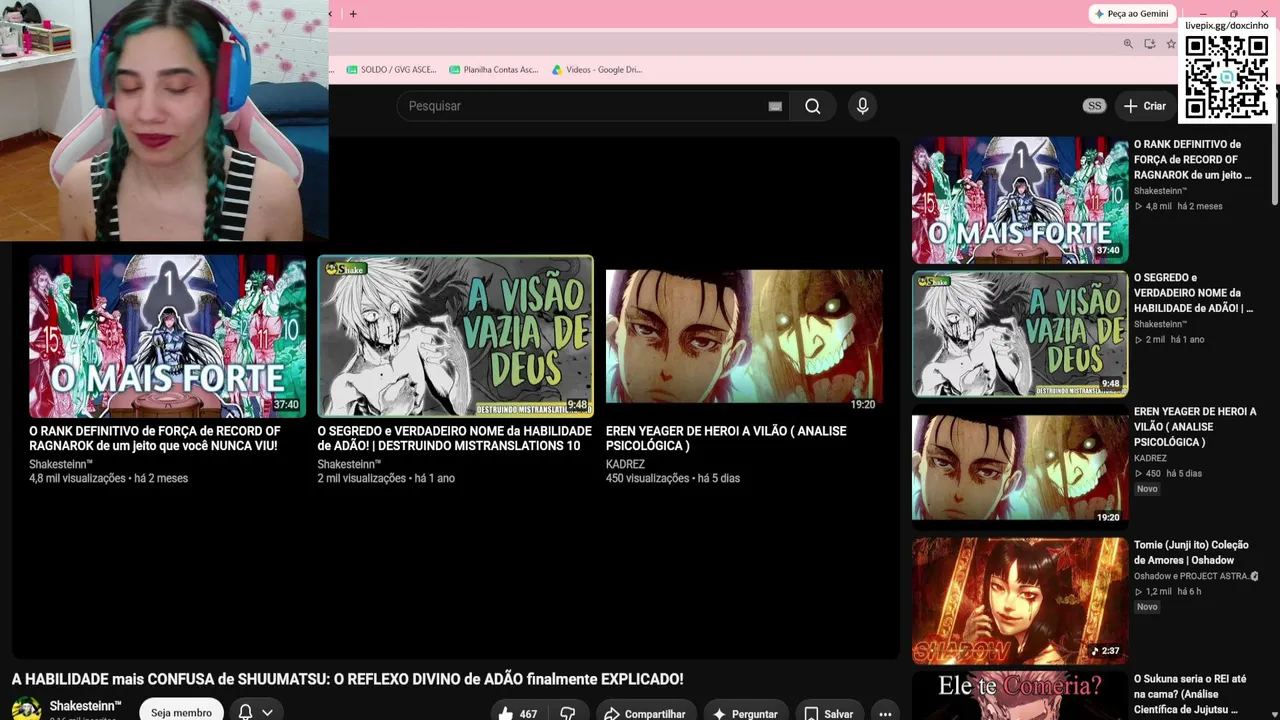Click end-screen title O RANK DEFINITIVO de FORÇA
The image size is (1280, 720).
pos(155,438)
